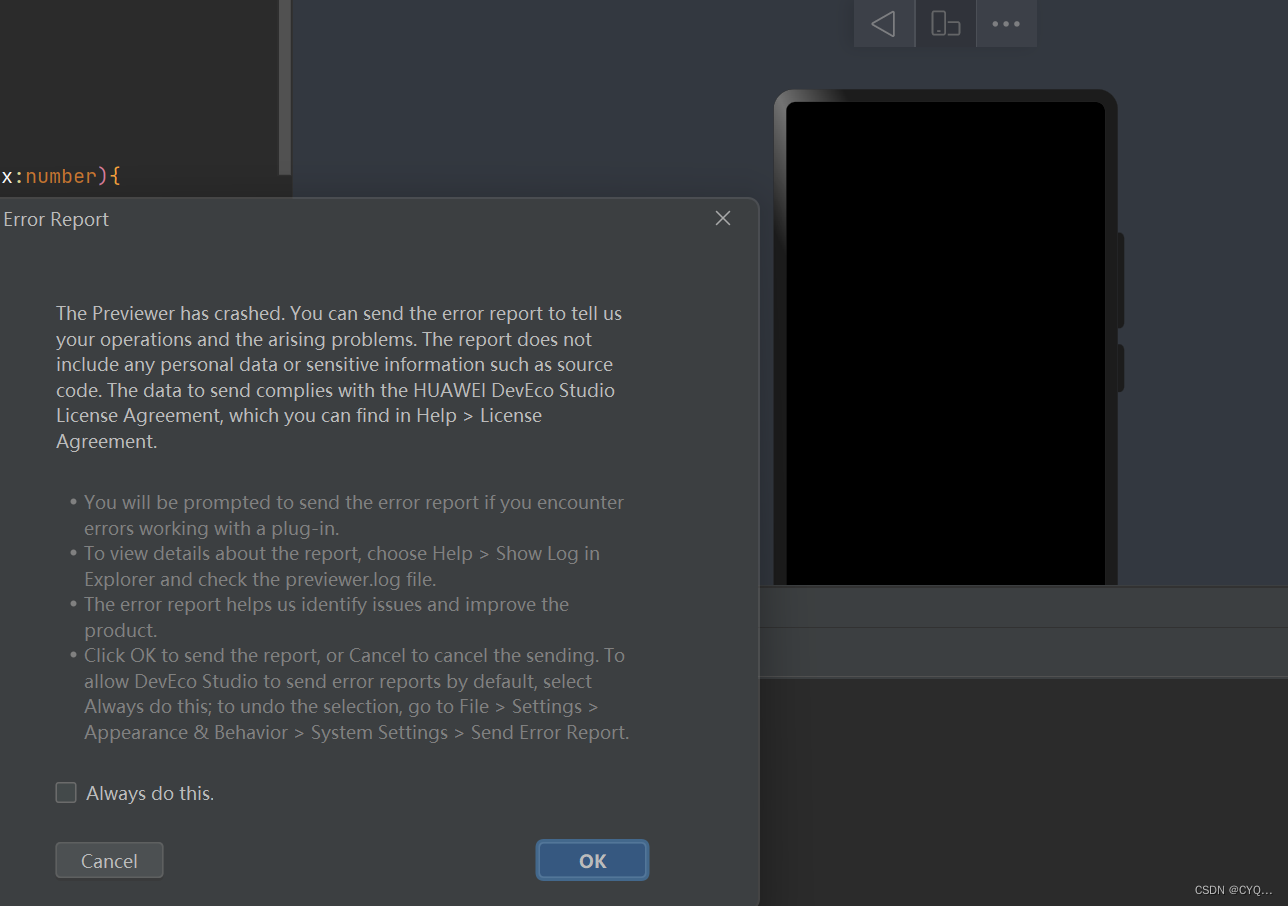
Task: Click the lower side button on the phone frame
Action: [x=1121, y=368]
